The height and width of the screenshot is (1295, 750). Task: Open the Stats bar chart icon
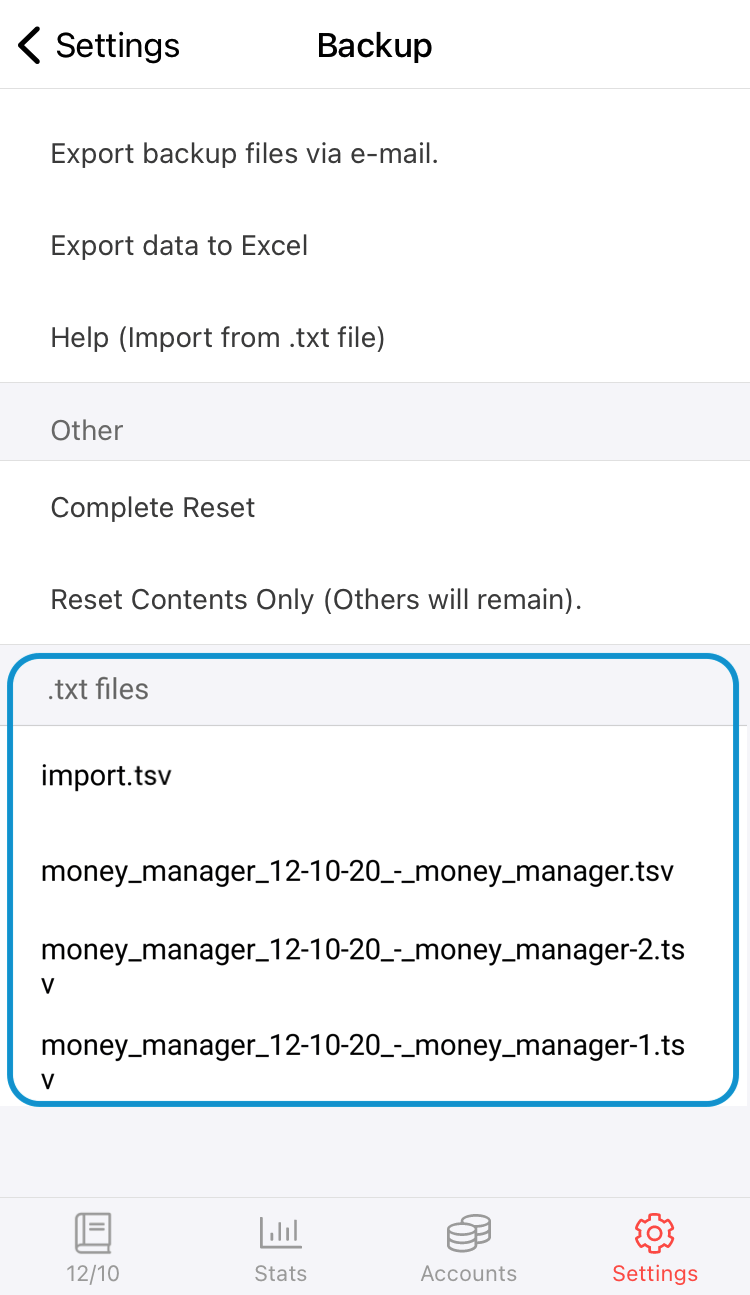pyautogui.click(x=281, y=1233)
